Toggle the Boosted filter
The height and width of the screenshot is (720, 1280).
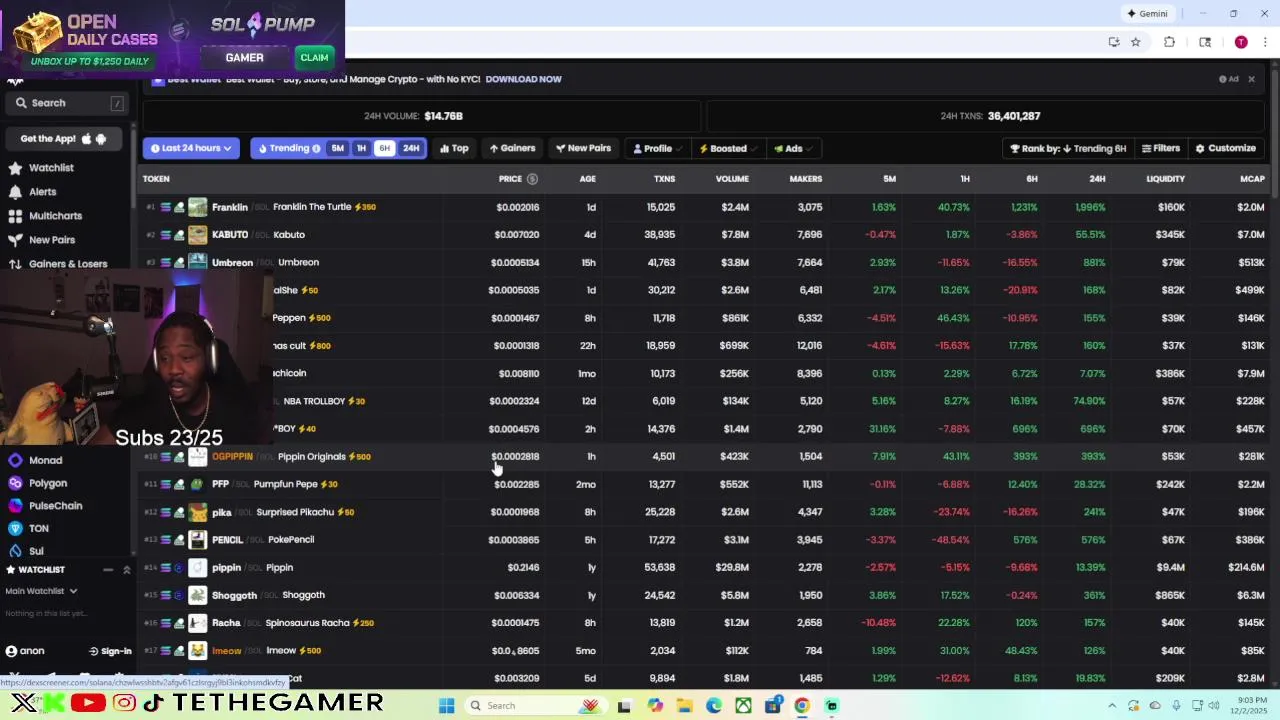(727, 148)
